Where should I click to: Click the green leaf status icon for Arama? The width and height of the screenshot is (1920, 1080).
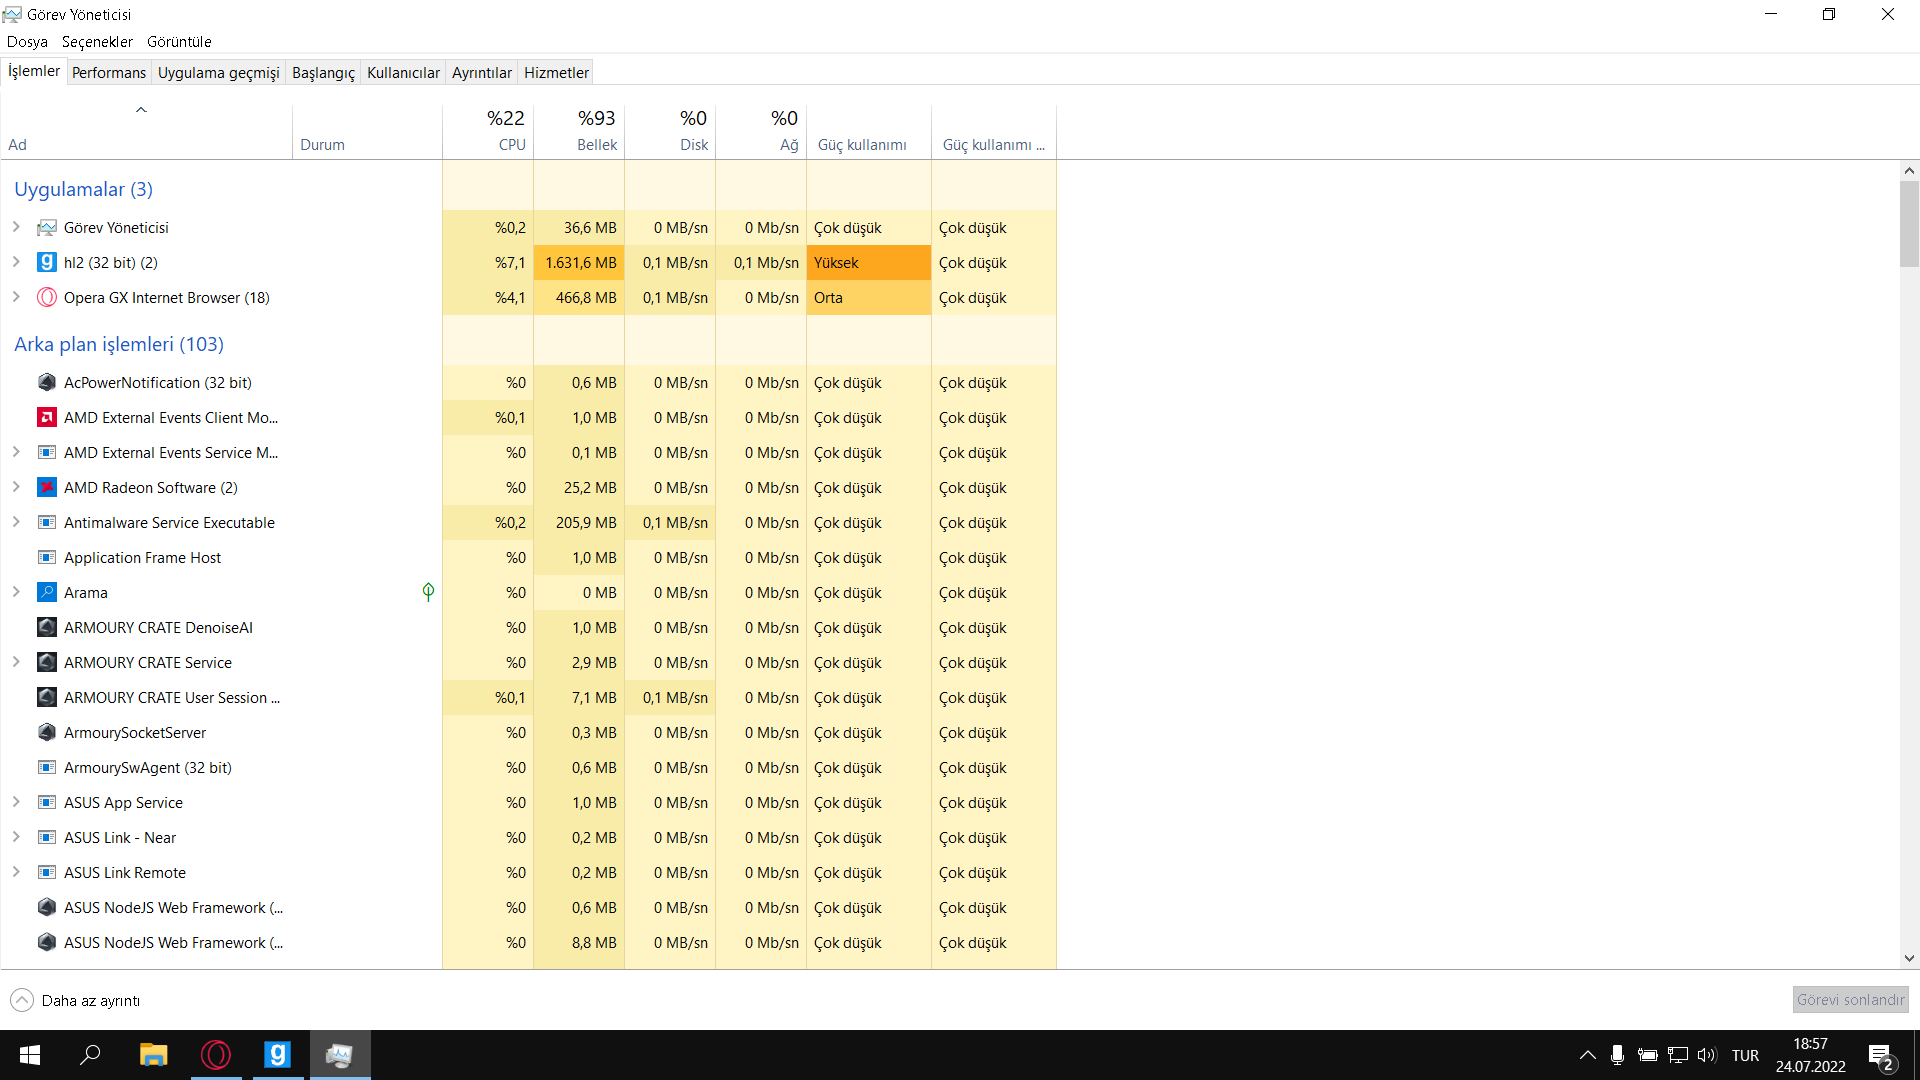click(x=428, y=592)
